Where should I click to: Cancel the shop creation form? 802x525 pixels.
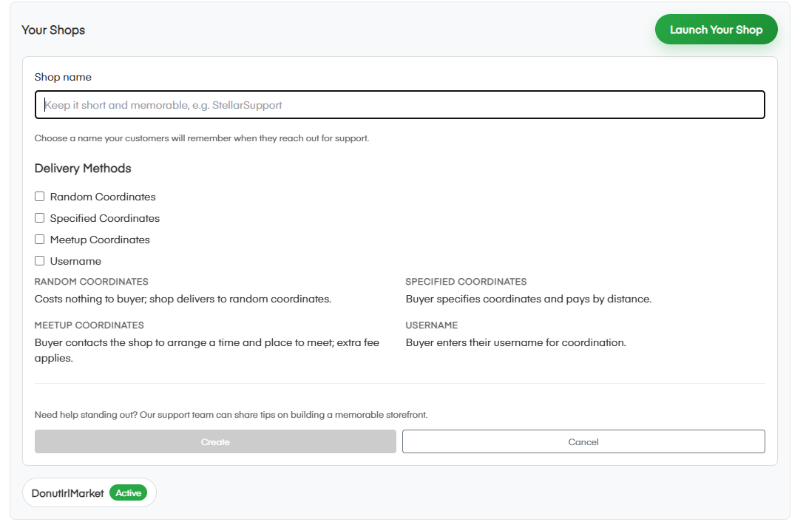coord(583,442)
